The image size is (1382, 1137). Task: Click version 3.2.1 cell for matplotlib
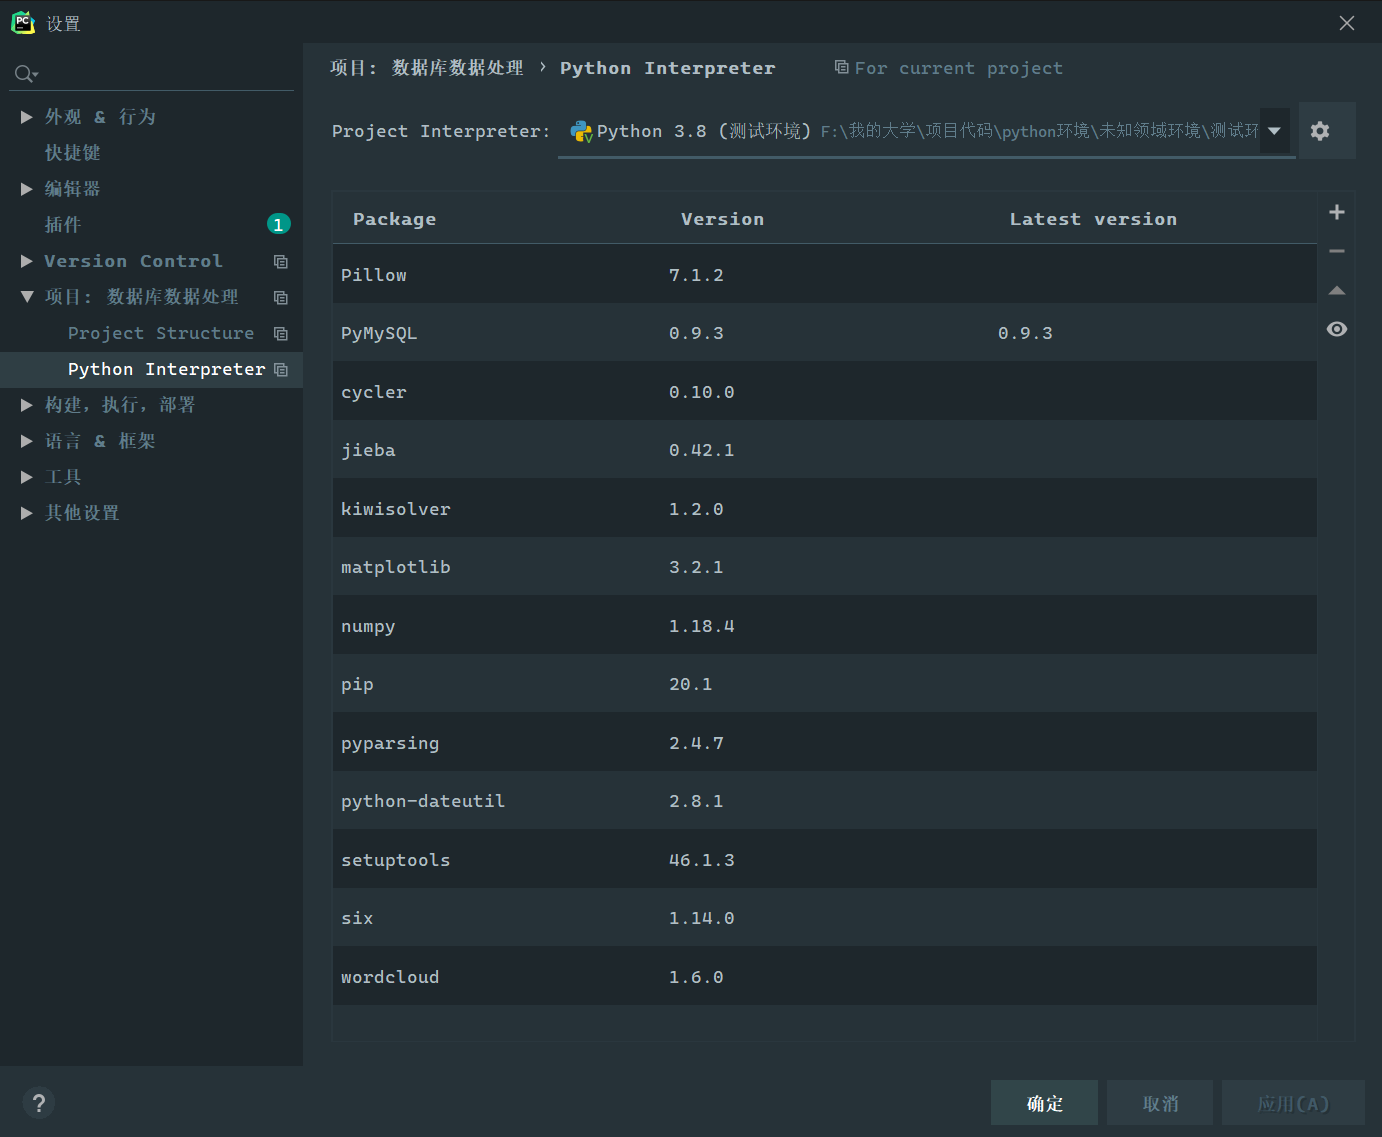pos(696,567)
